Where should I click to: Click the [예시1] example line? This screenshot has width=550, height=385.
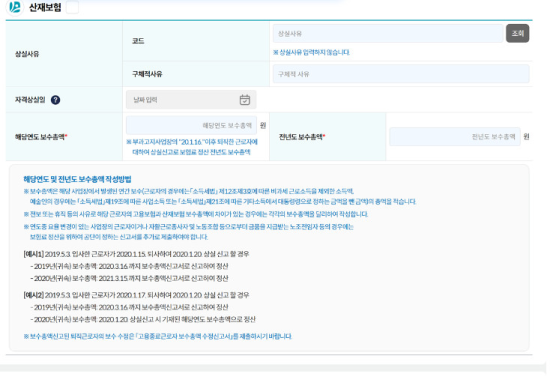(x=136, y=254)
